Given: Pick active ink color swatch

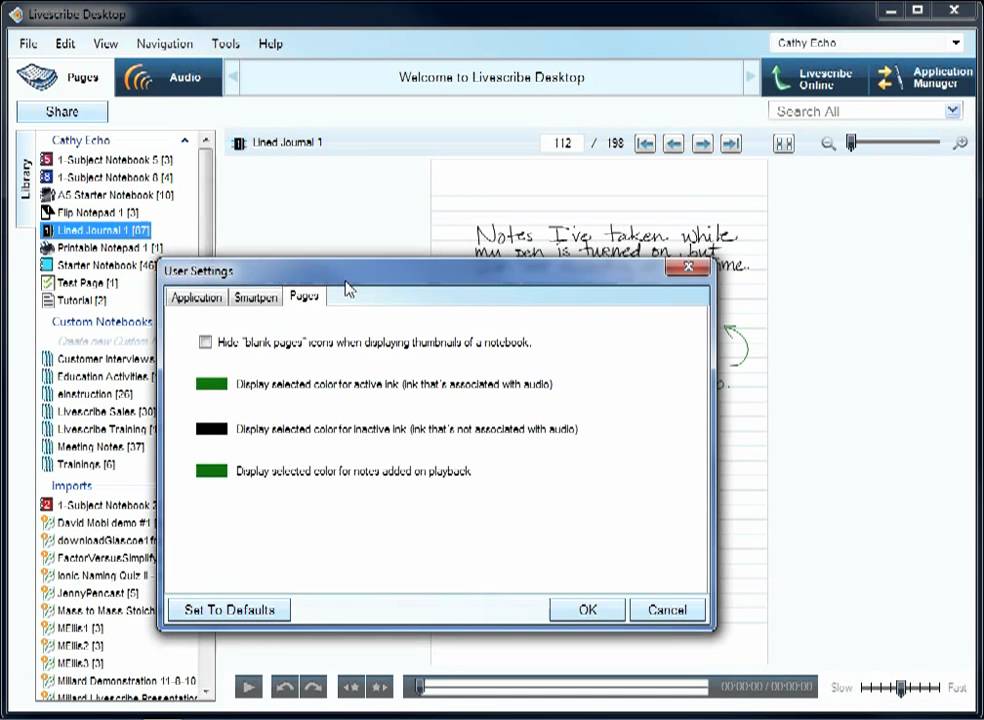Looking at the screenshot, I should click(x=211, y=384).
